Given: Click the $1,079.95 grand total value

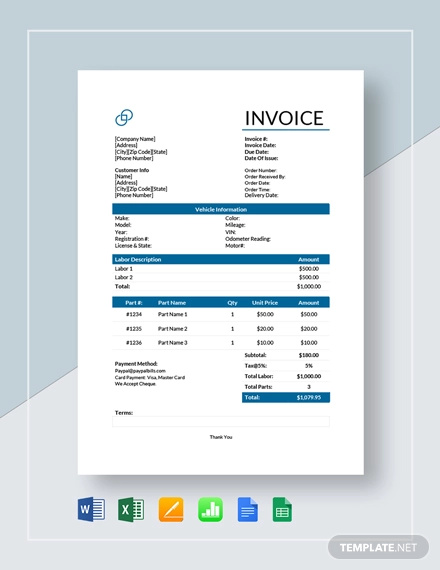Looking at the screenshot, I should 309,397.
